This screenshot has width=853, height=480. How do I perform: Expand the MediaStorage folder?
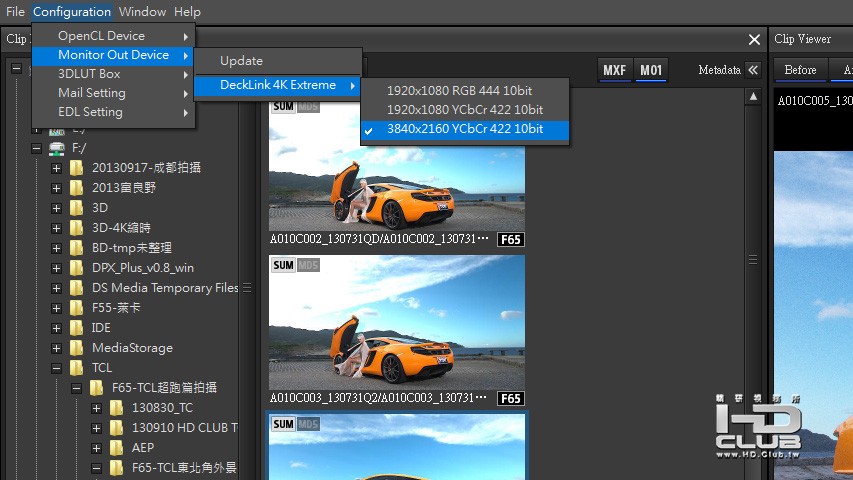57,348
